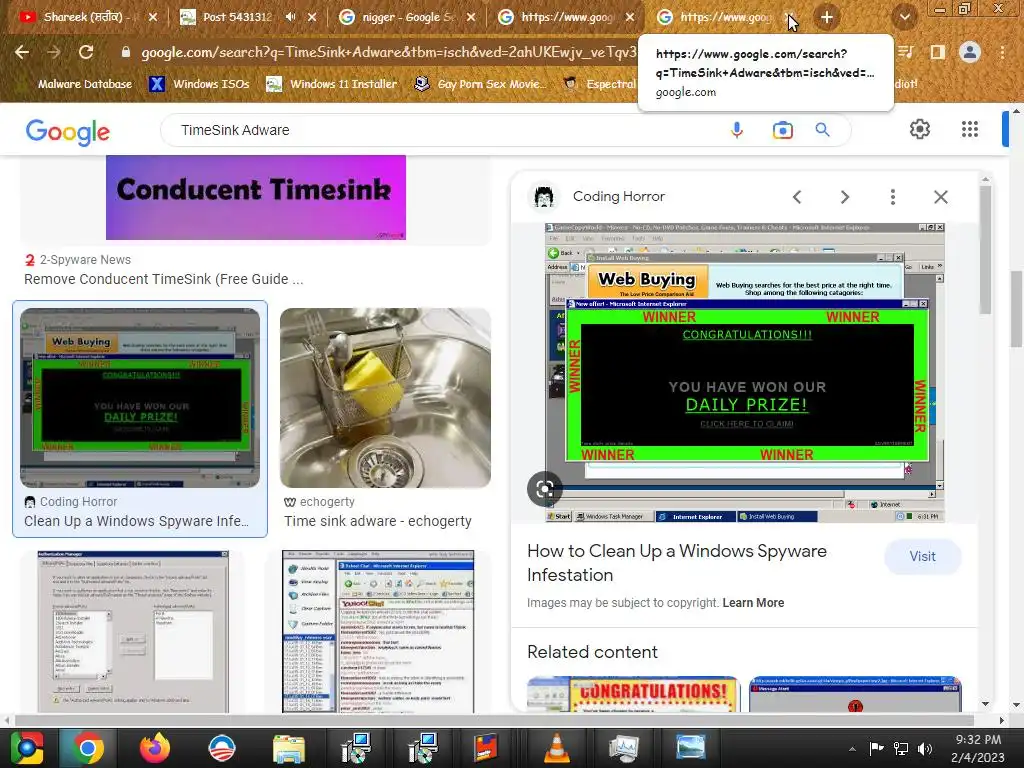Click scroll down arrow of page scrollbar

[1016, 706]
